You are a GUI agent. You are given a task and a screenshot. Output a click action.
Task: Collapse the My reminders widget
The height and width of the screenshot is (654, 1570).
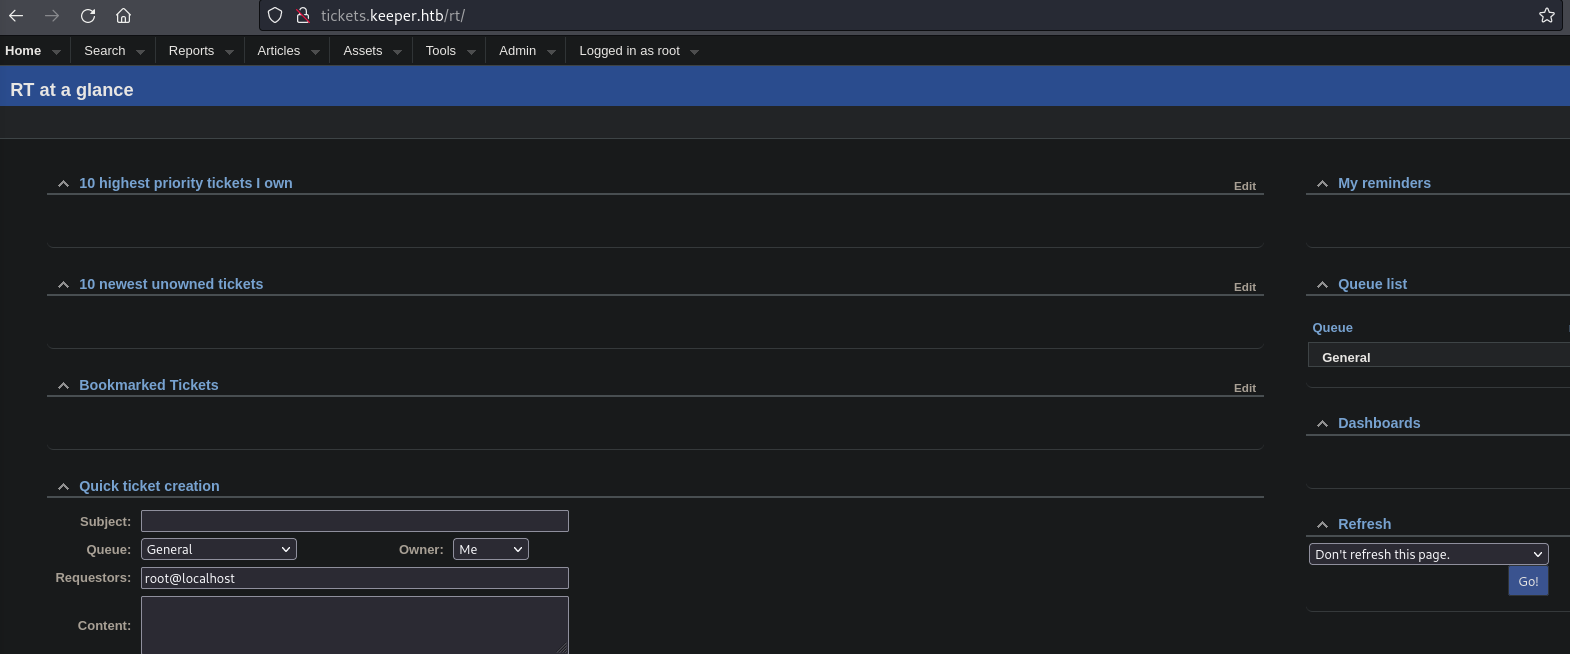tap(1322, 184)
